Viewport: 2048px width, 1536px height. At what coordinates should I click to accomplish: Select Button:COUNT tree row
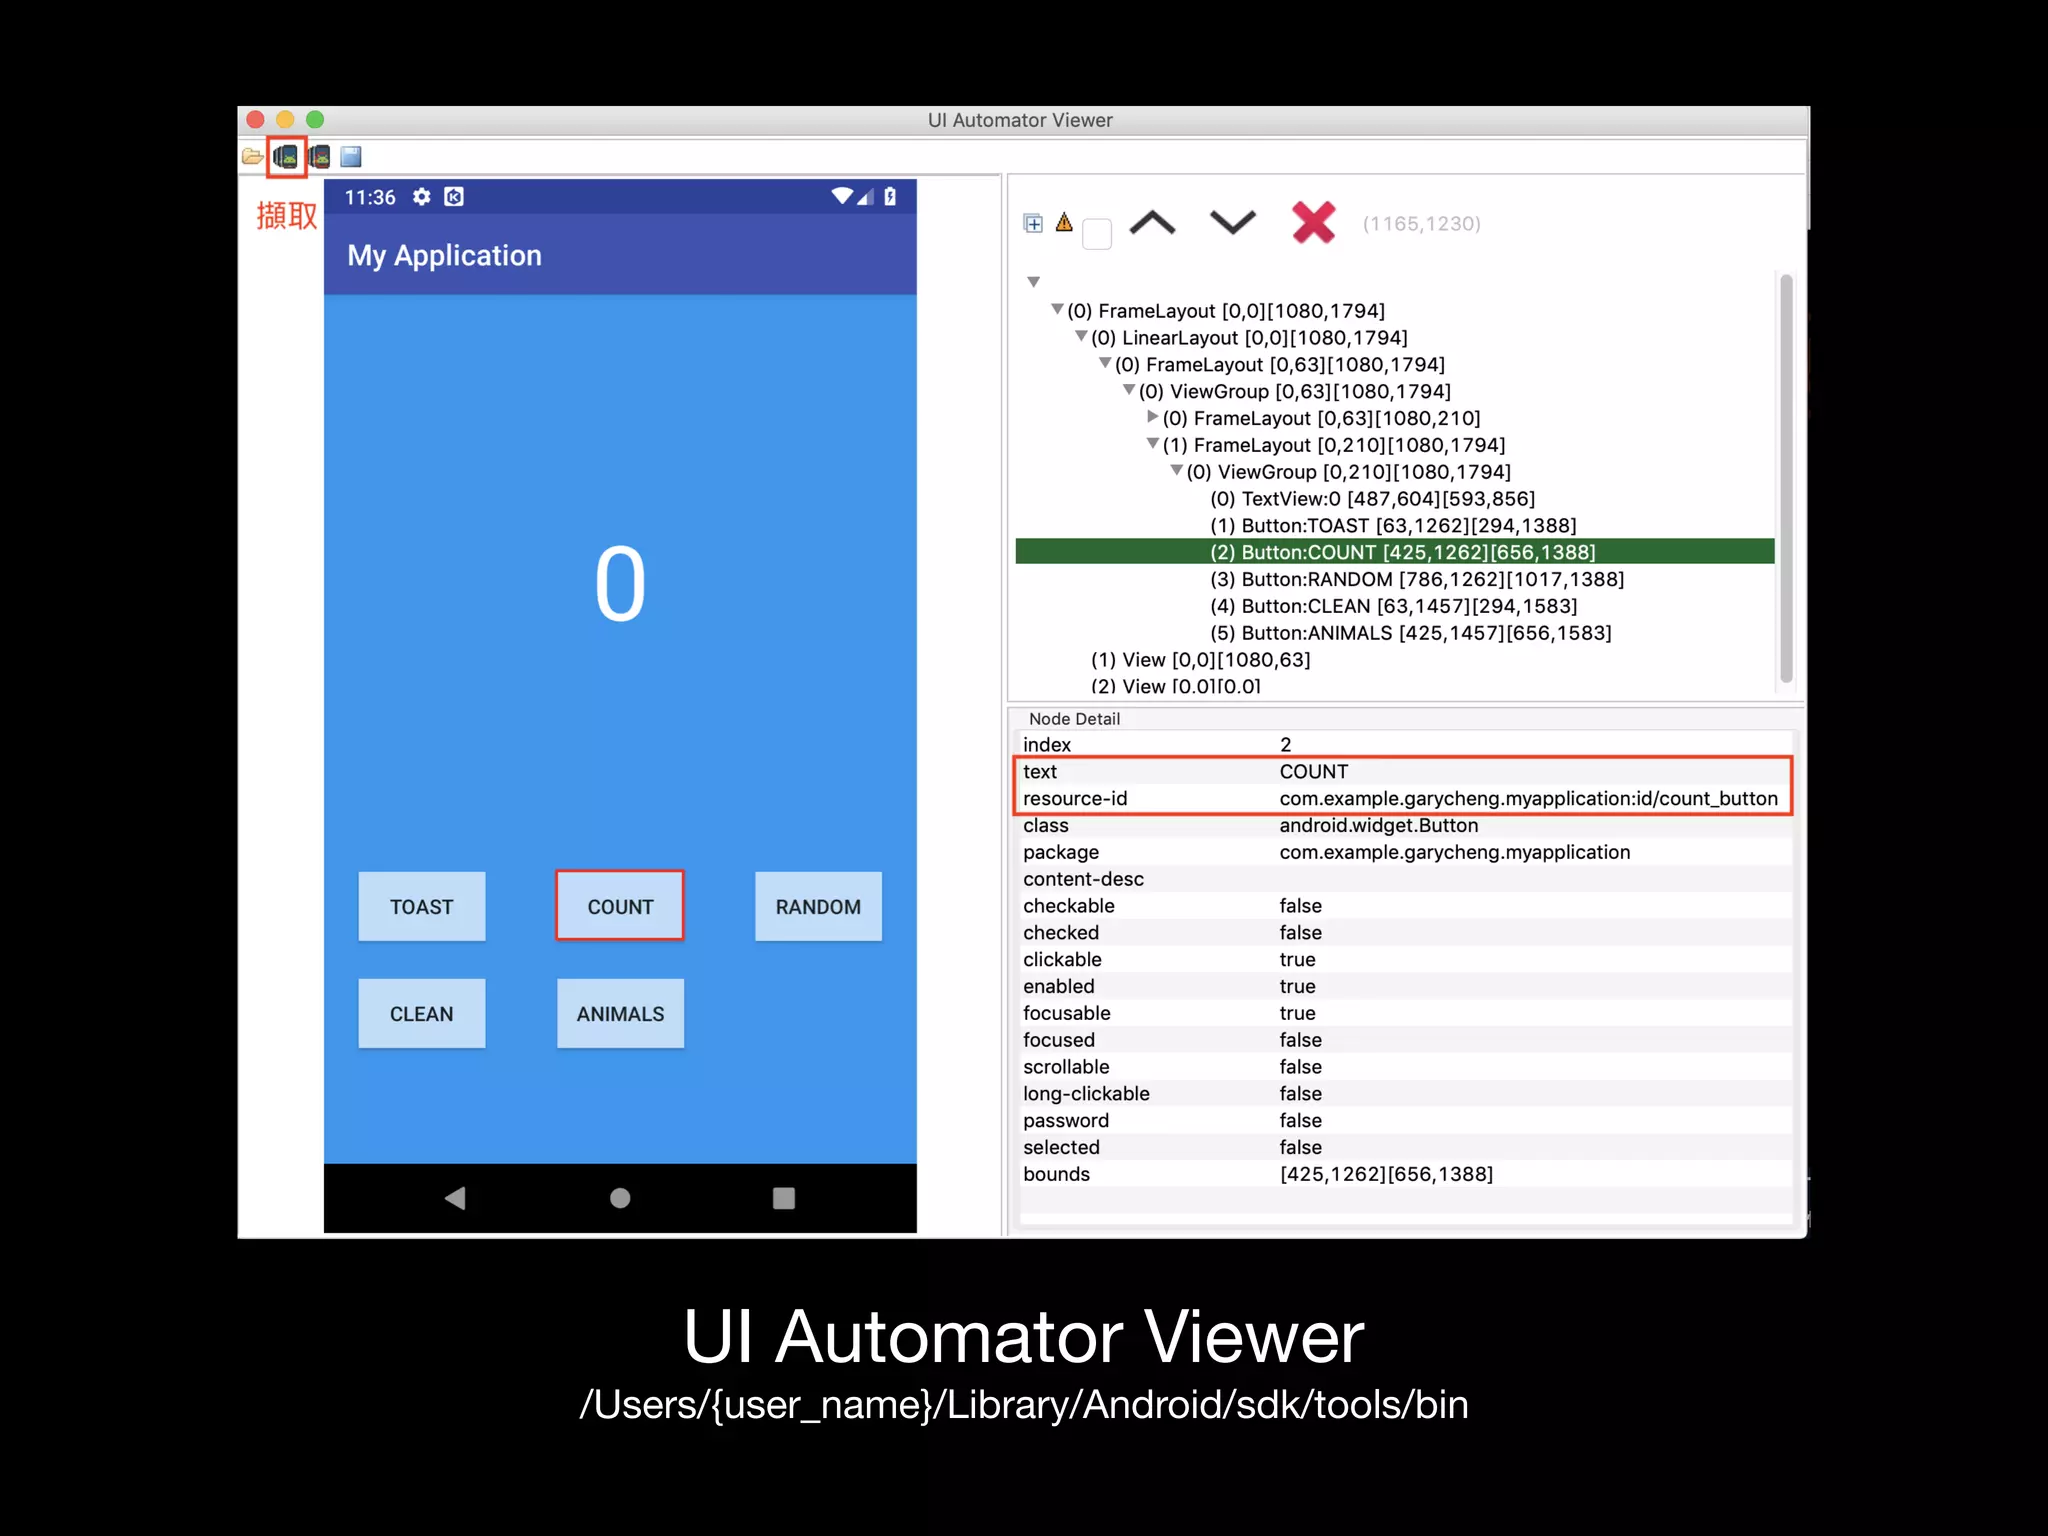(x=1395, y=552)
